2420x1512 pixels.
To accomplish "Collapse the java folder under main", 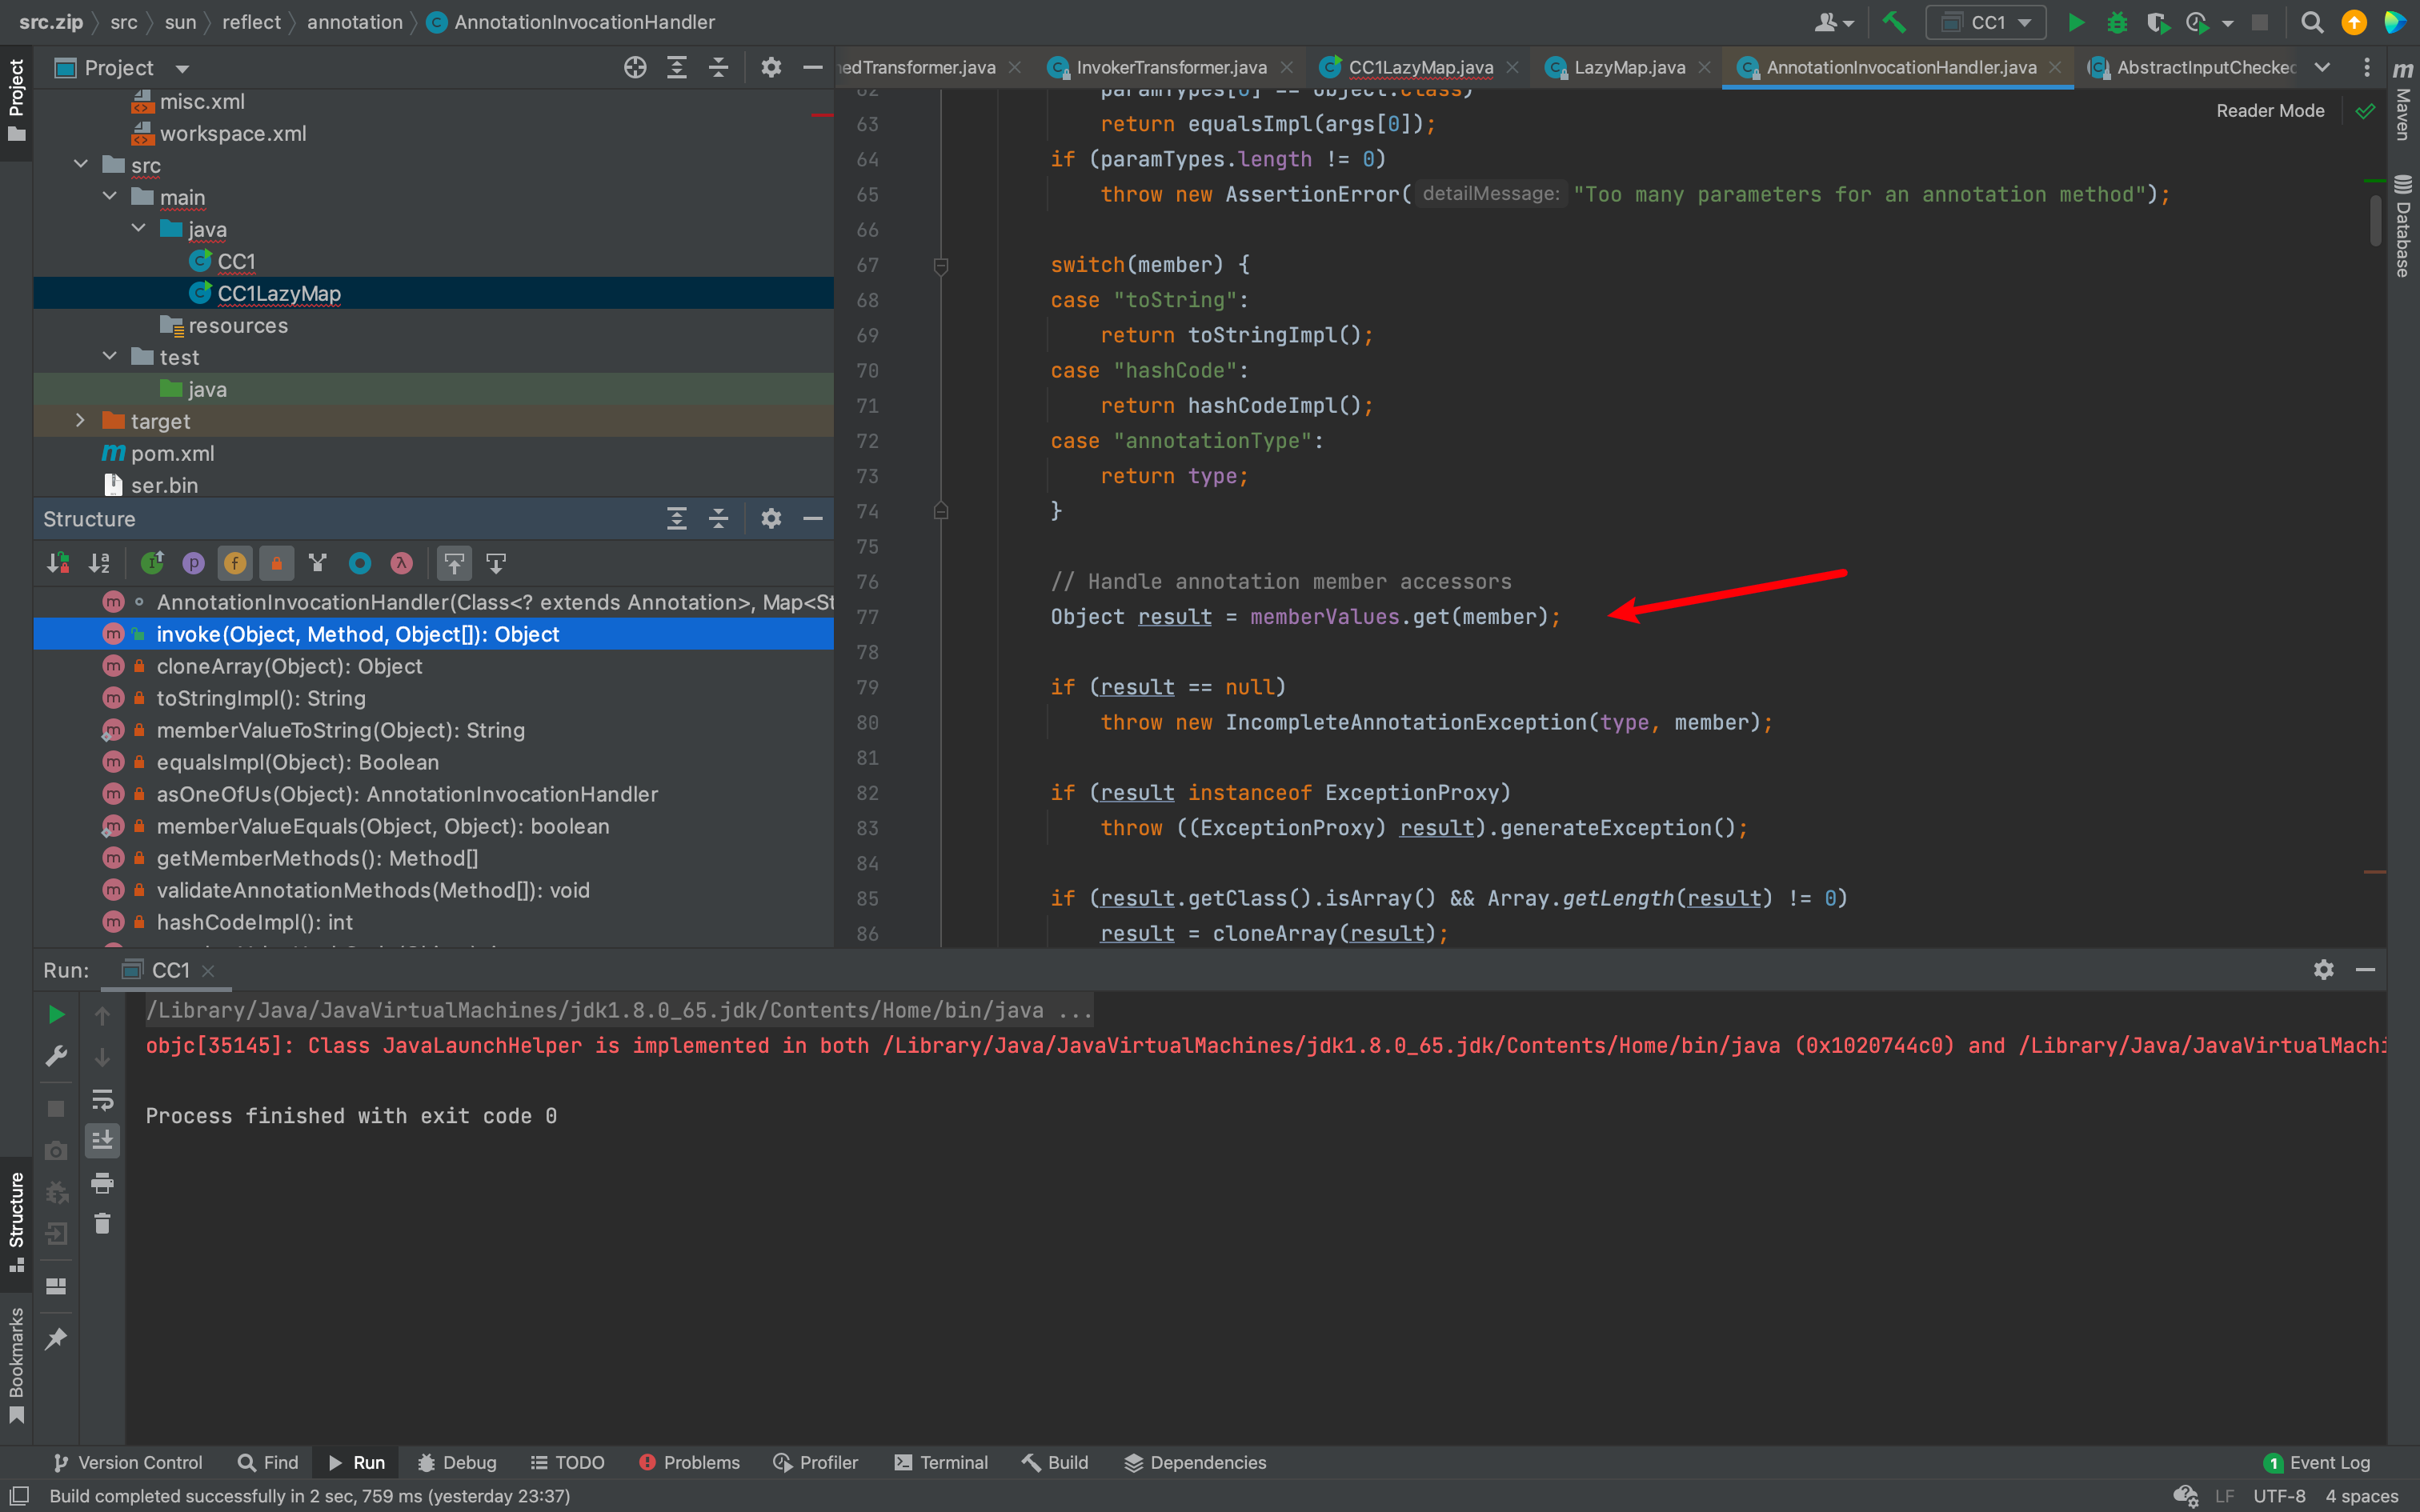I will coord(139,228).
